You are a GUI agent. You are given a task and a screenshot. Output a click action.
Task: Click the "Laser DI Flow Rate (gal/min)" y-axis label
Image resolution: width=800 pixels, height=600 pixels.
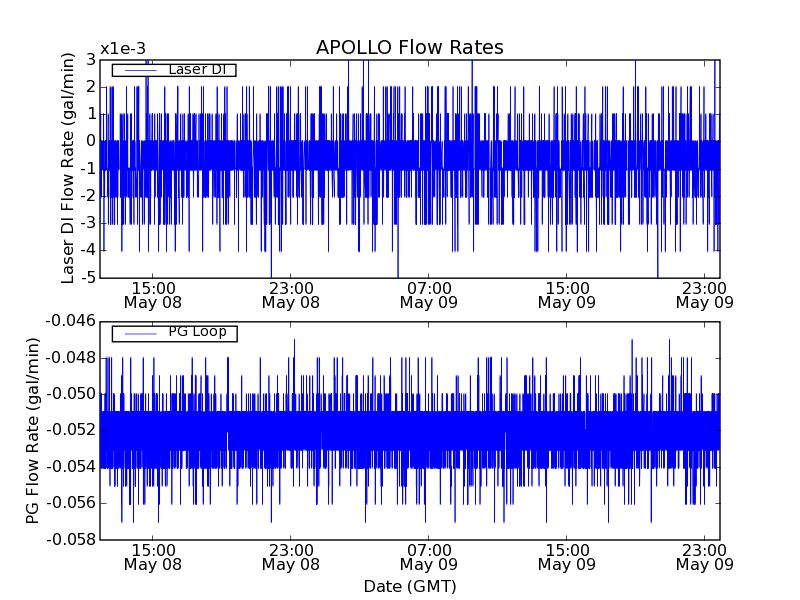68,169
